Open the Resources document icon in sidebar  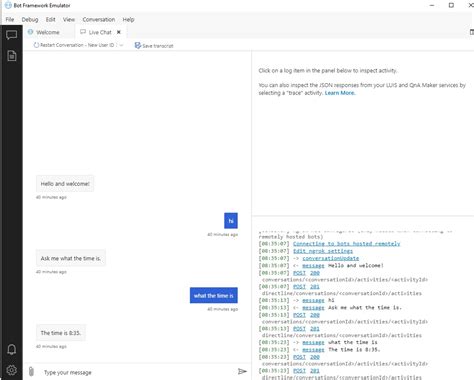(x=12, y=56)
